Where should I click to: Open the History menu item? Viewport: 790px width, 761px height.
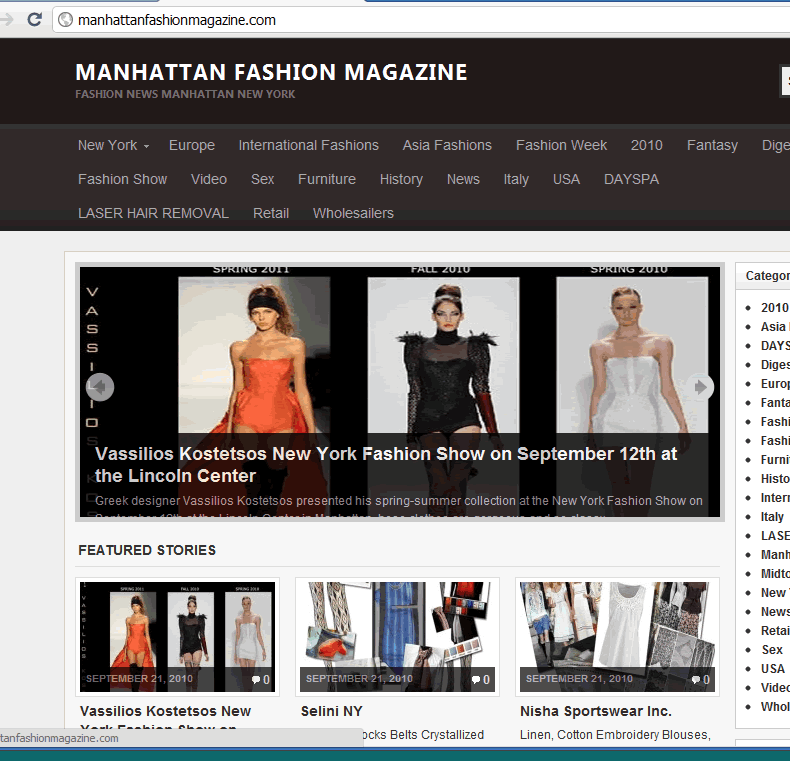(x=401, y=179)
